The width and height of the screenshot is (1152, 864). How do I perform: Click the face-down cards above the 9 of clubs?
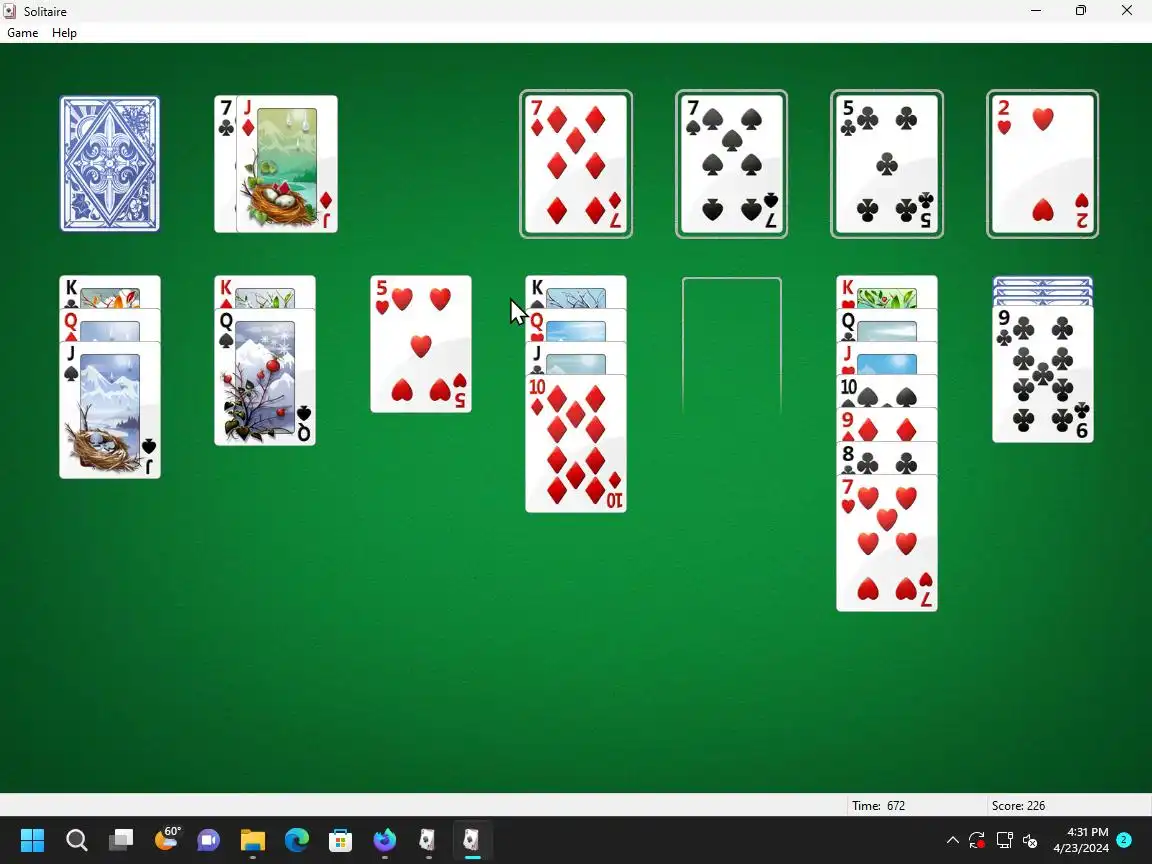click(x=1043, y=290)
